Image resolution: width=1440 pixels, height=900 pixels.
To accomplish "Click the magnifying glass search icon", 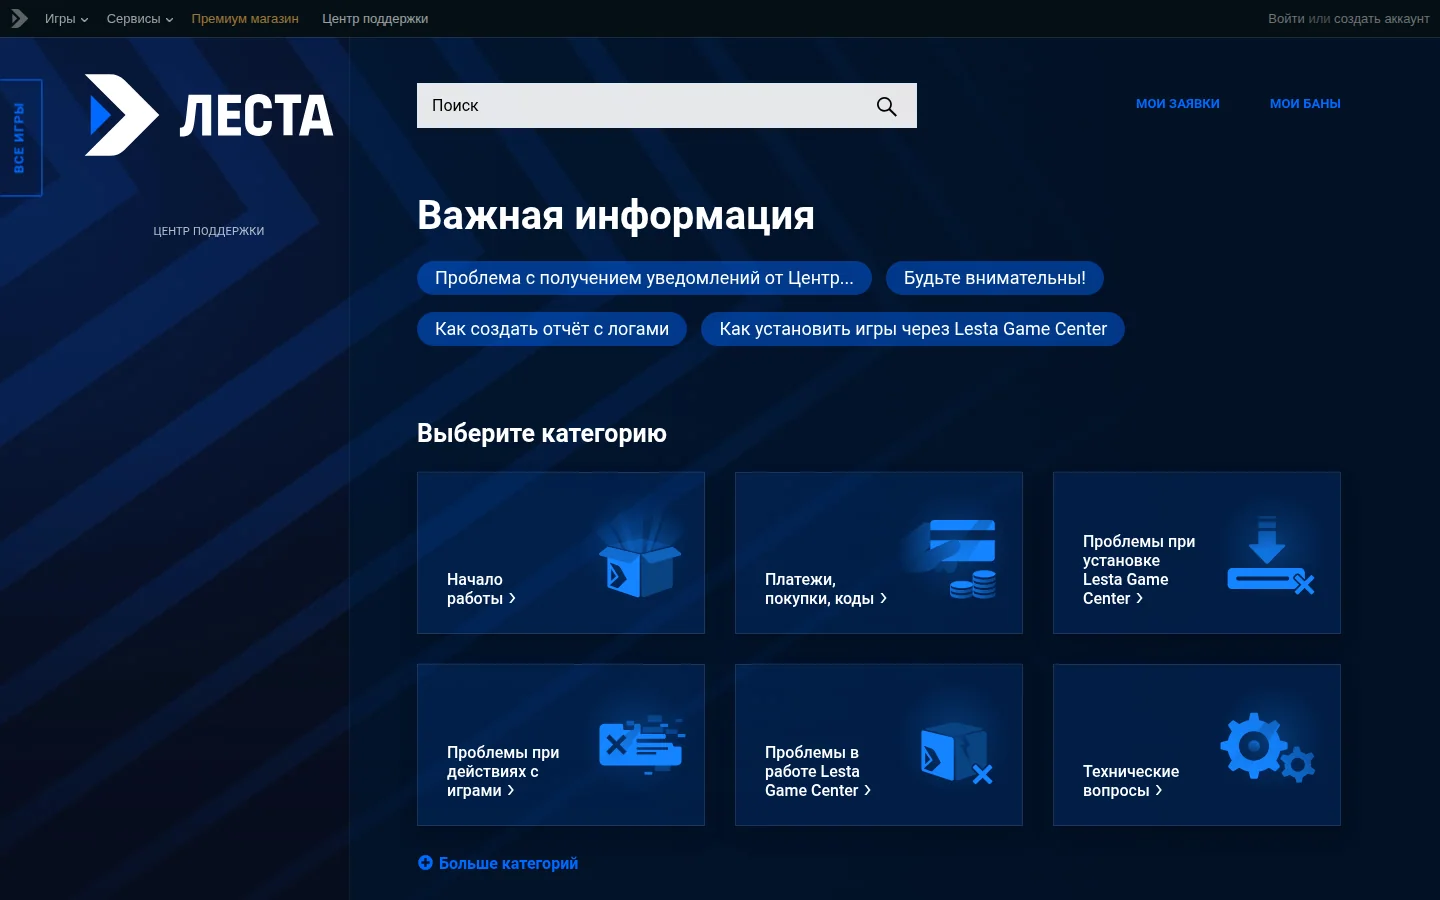I will click(x=887, y=106).
